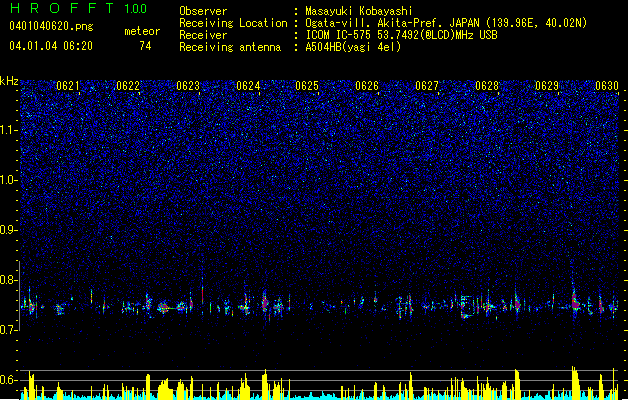This screenshot has height=400, width=629.
Task: Click the Receiving Location label
Action: click(233, 23)
